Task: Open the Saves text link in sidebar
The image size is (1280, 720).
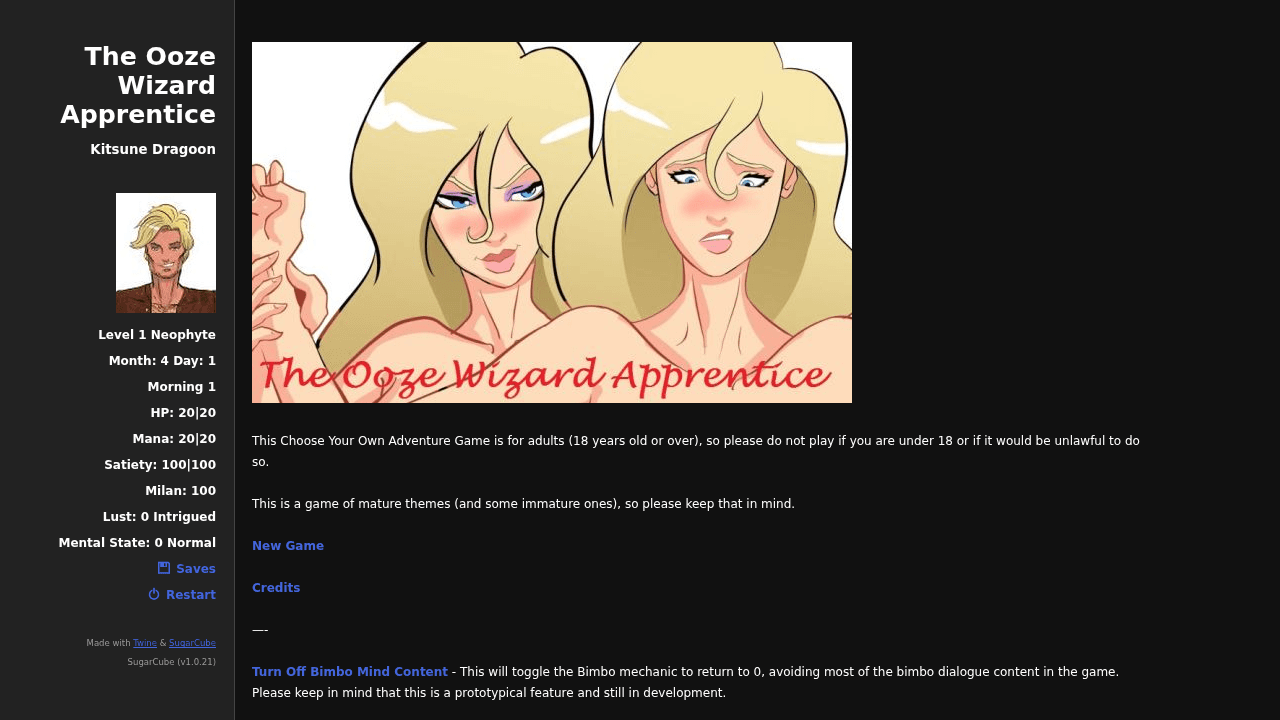Action: [x=196, y=569]
